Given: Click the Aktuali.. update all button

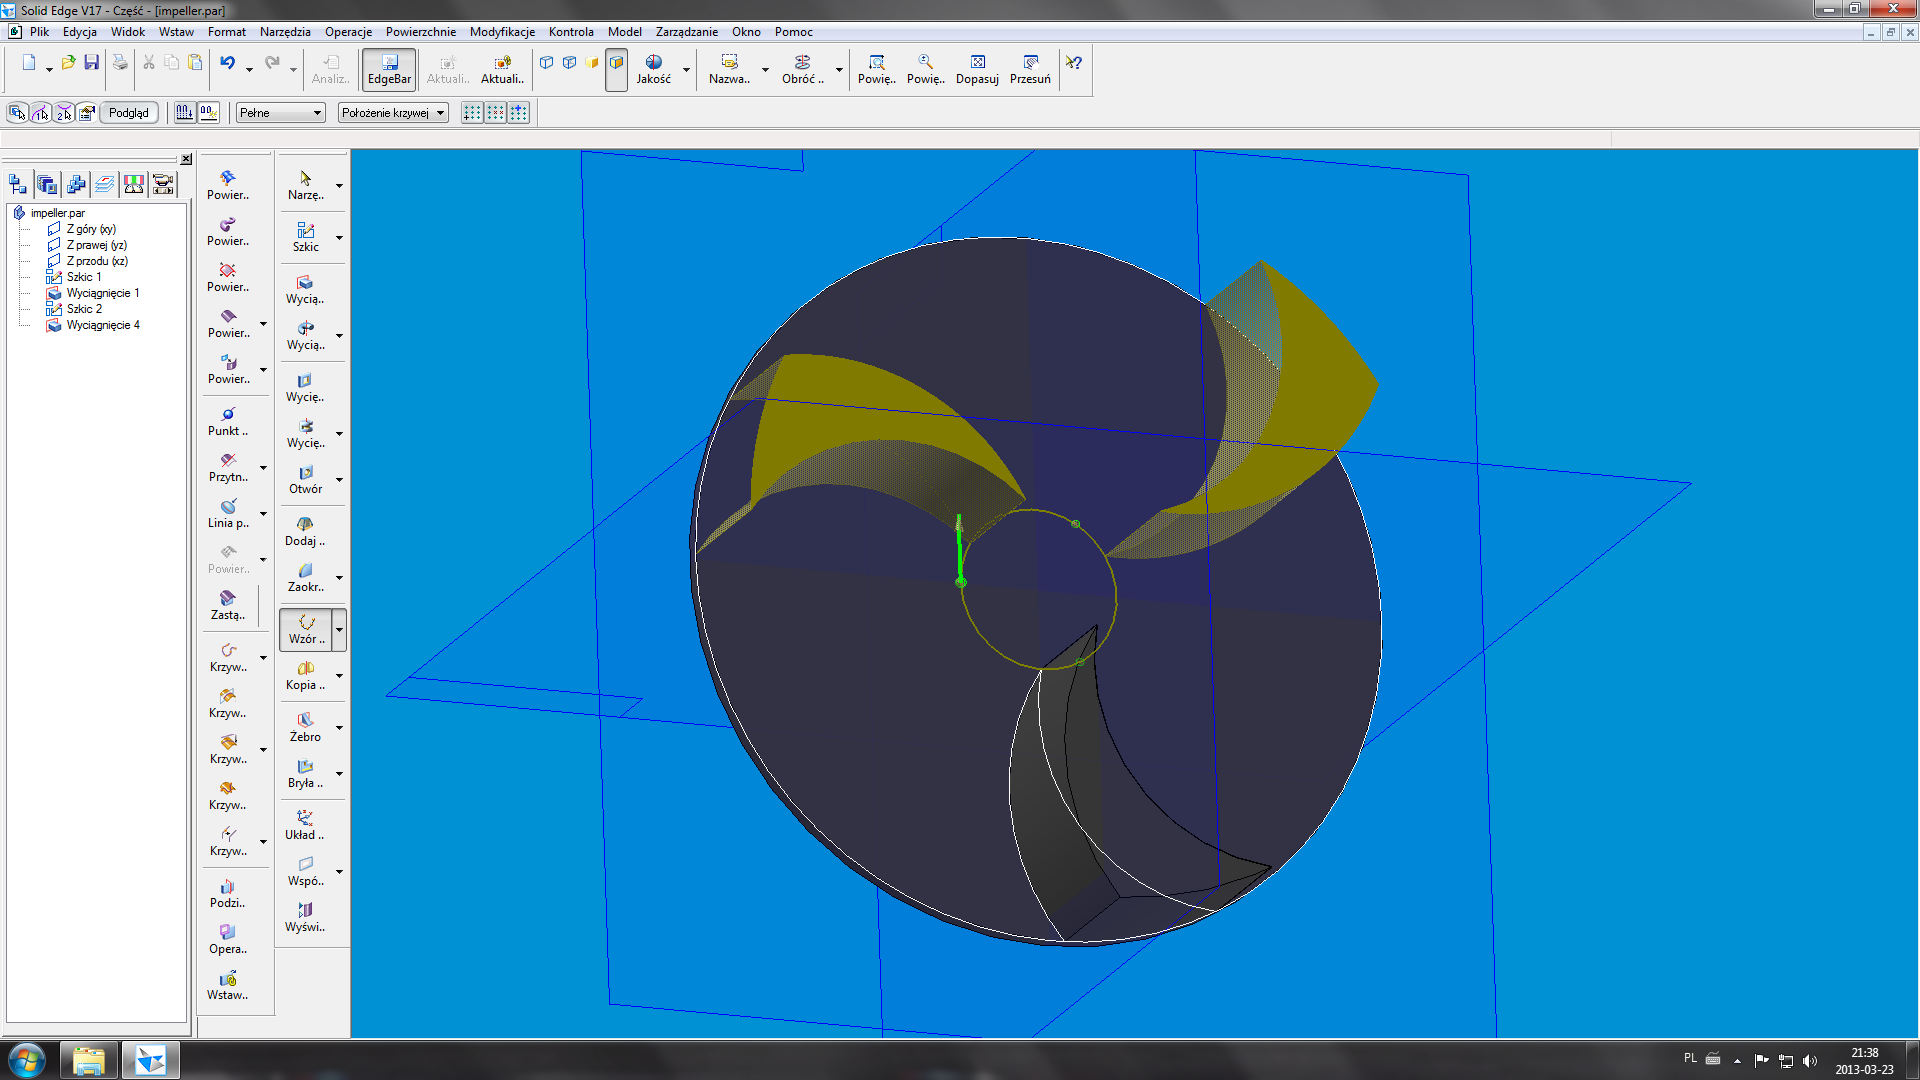Looking at the screenshot, I should 502,70.
